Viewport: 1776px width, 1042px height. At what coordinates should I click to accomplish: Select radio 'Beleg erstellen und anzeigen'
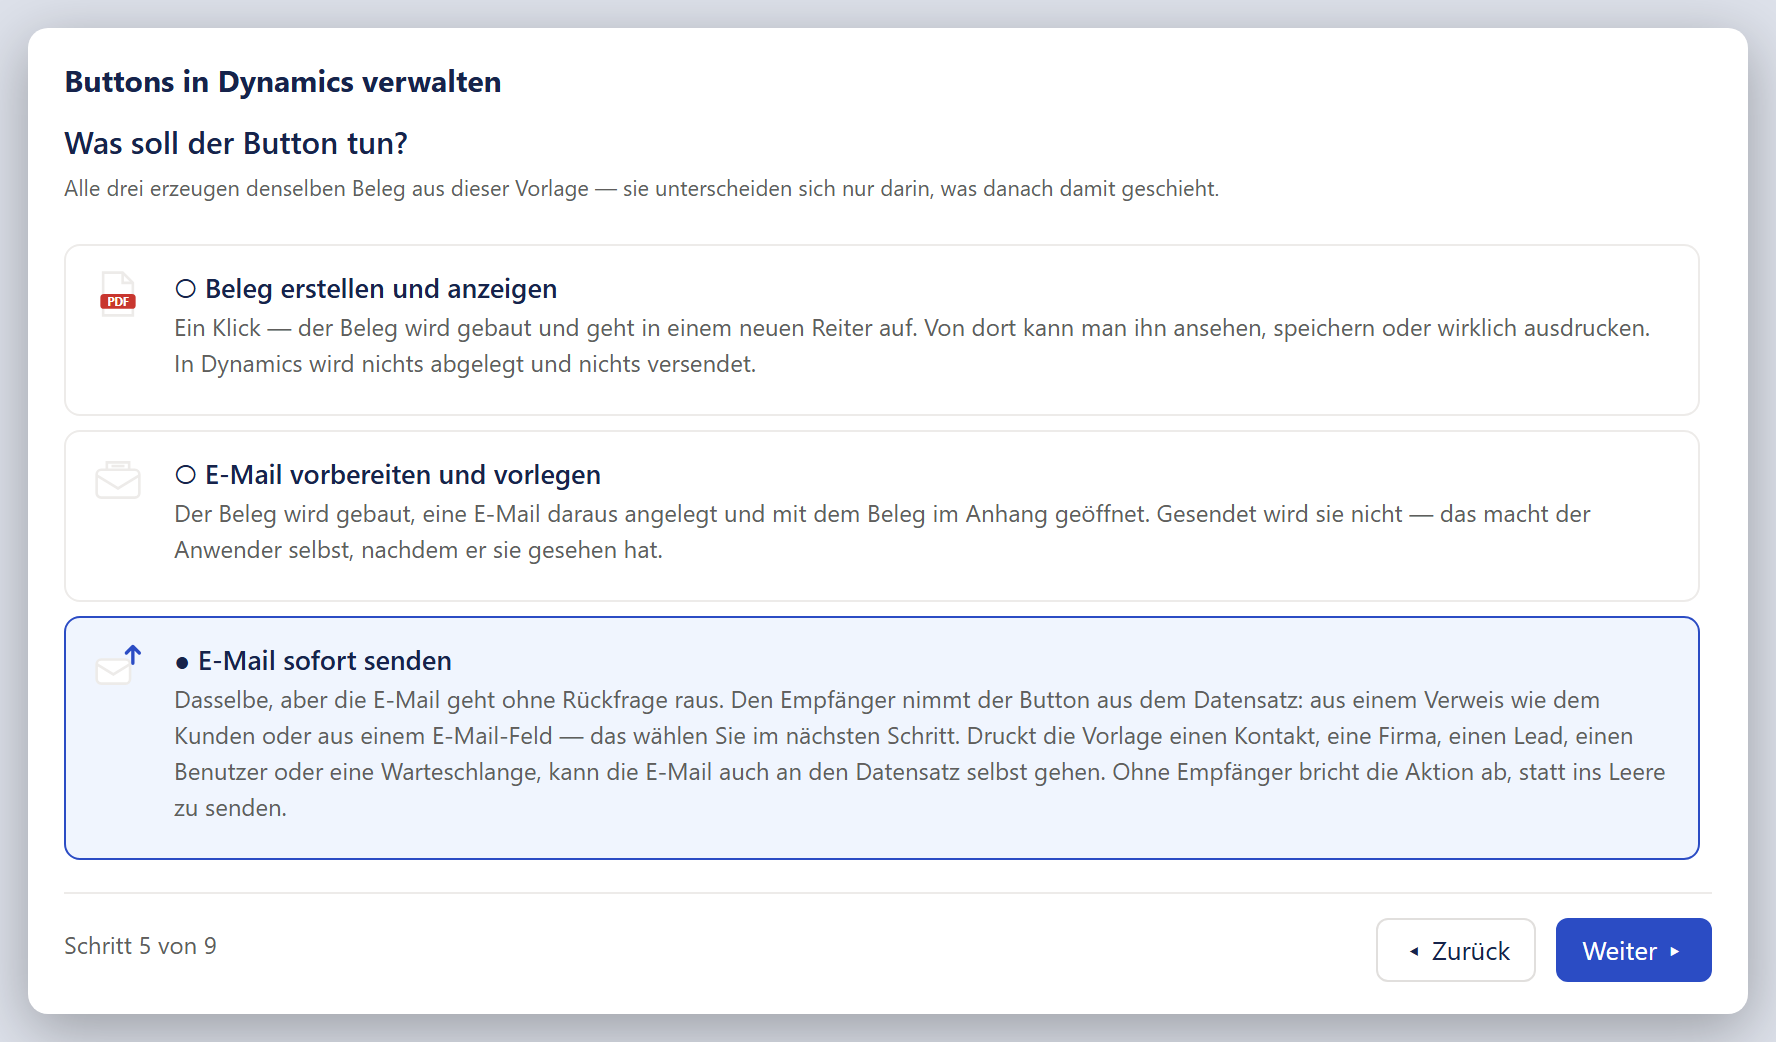click(185, 289)
